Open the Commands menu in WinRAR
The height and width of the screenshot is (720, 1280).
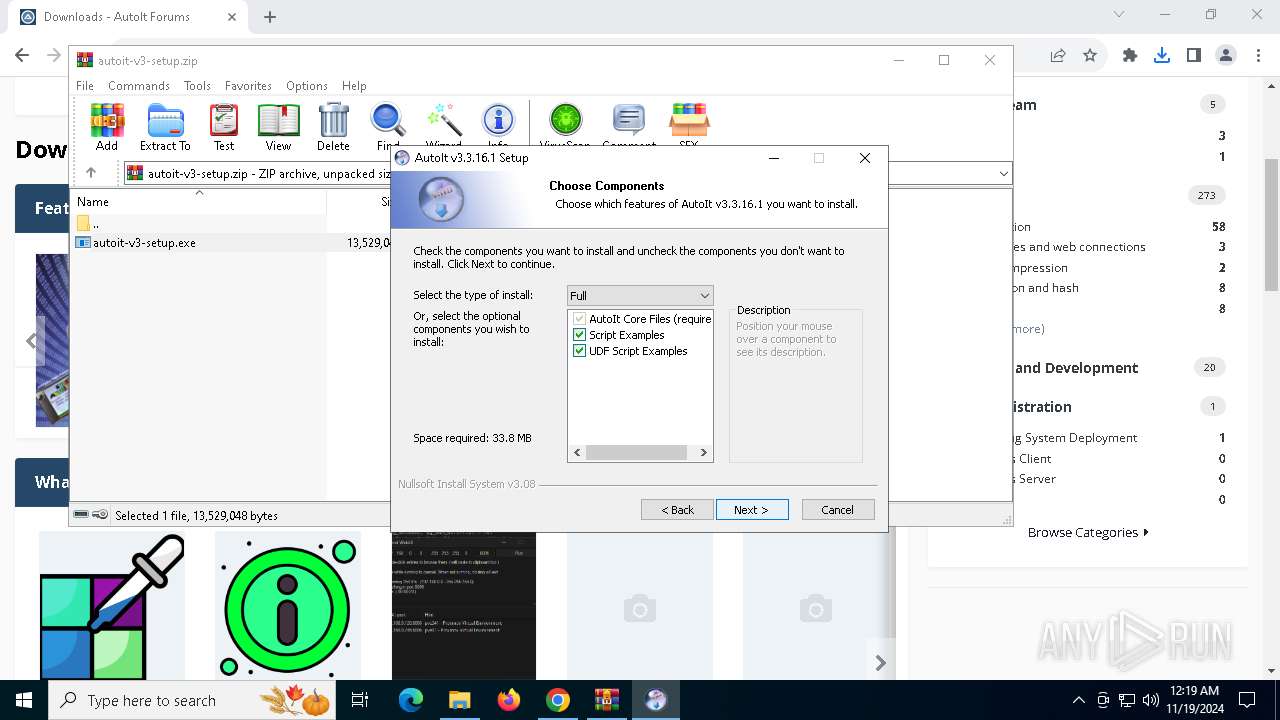pos(139,86)
